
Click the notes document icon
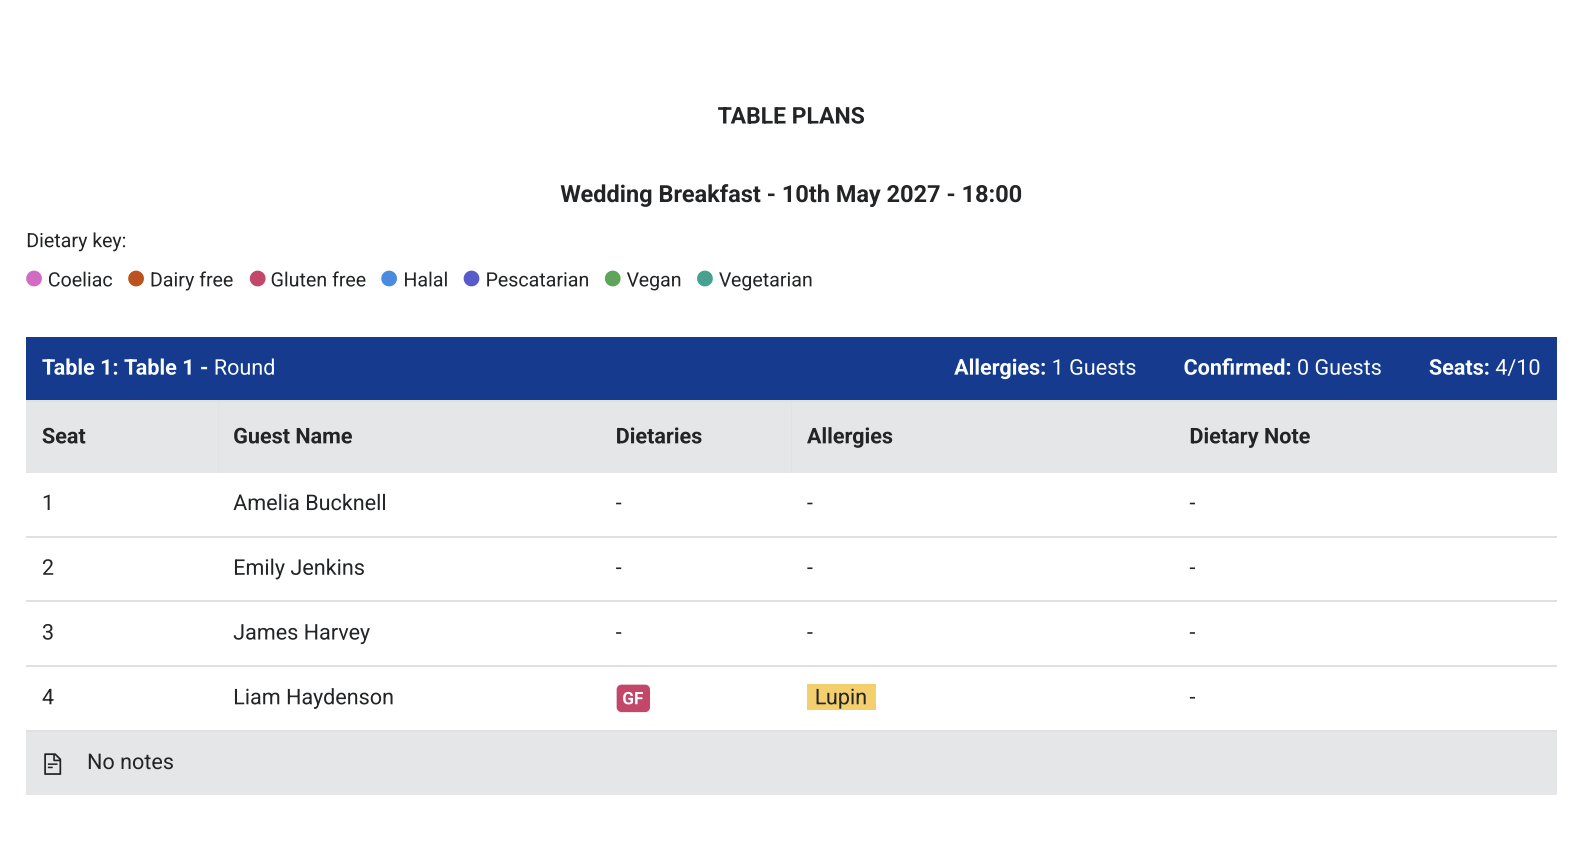[53, 764]
